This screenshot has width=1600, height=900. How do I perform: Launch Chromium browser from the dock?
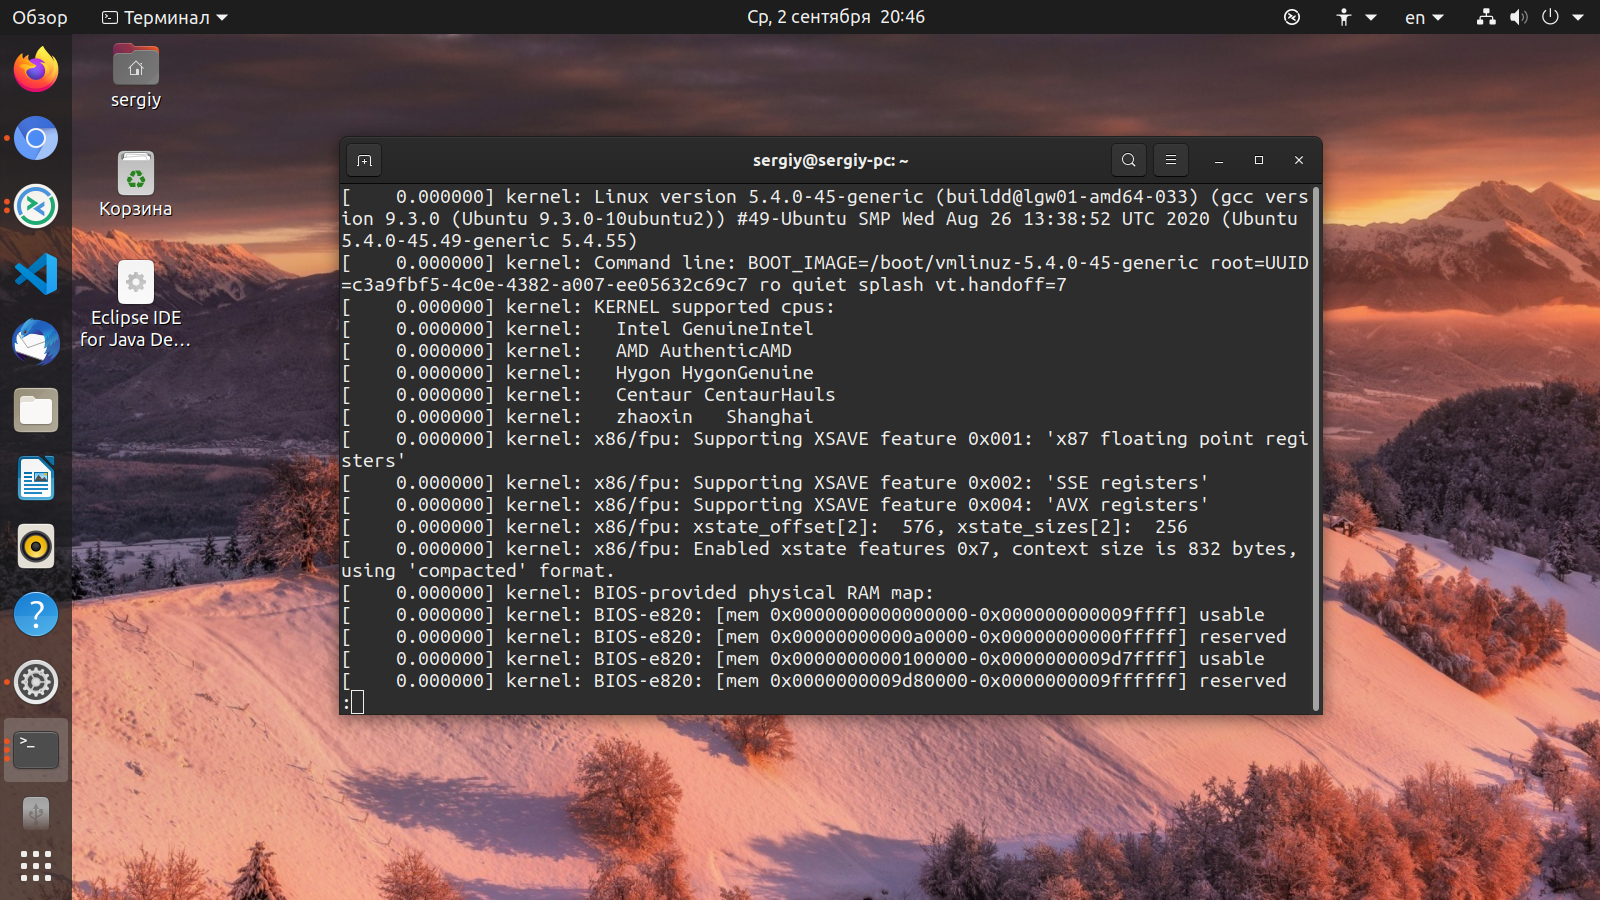pos(36,138)
